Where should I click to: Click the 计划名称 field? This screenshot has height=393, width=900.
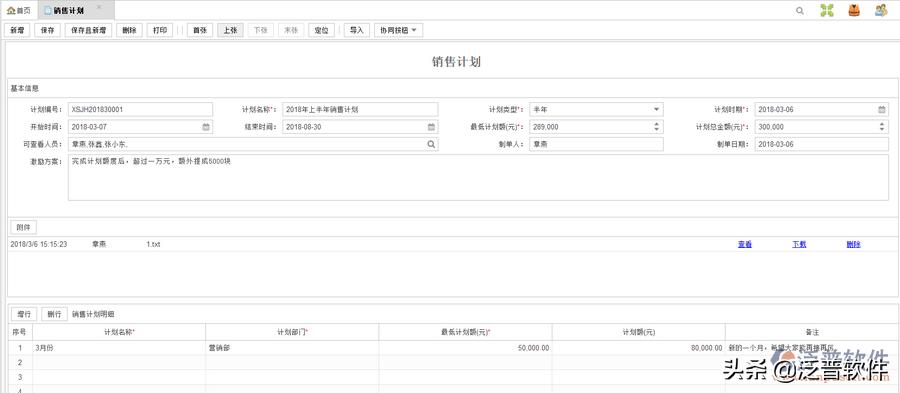click(x=360, y=109)
